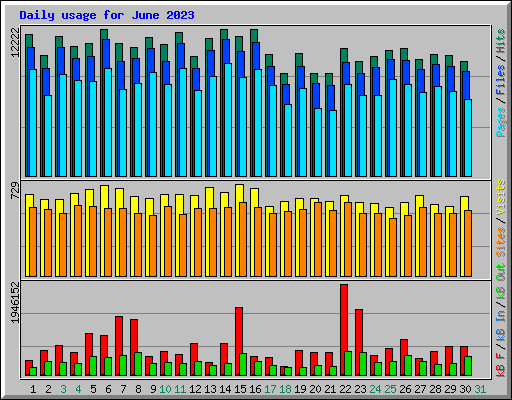Click the 'Sites' legend label
Screen dimensions: 512x400
(501, 242)
